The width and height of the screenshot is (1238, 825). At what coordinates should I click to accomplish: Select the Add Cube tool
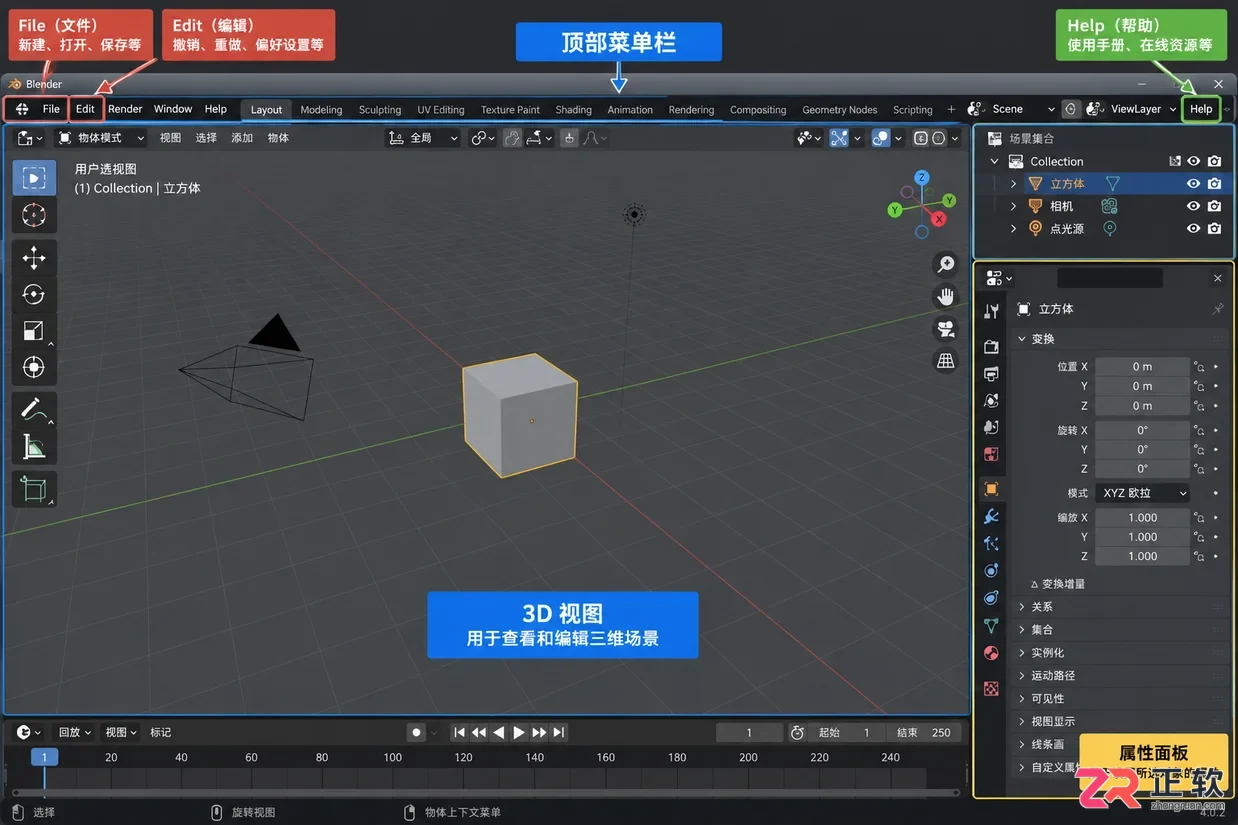pyautogui.click(x=34, y=488)
